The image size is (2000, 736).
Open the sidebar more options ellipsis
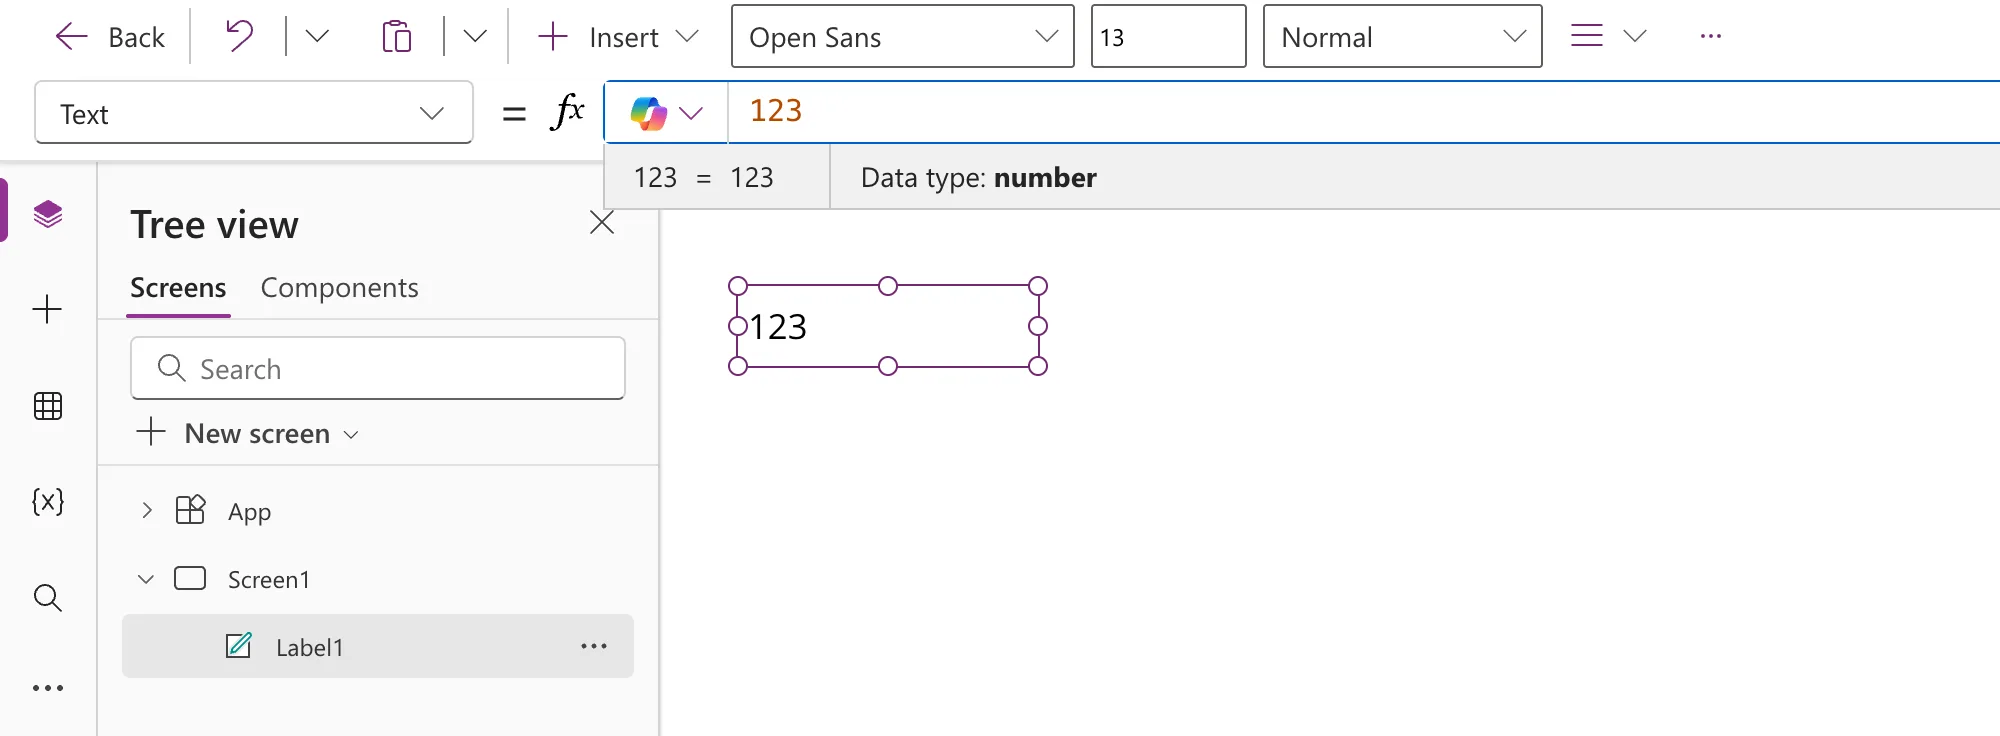pos(48,688)
